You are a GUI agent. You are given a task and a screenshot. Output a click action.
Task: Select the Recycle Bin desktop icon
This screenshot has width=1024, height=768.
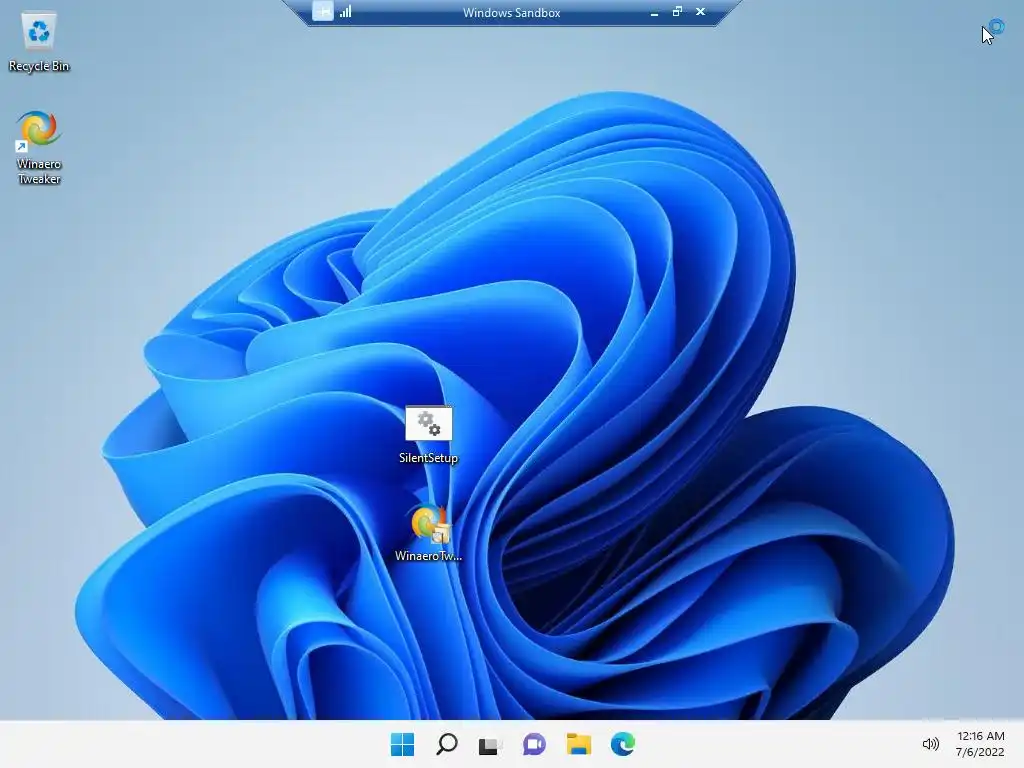(x=39, y=42)
